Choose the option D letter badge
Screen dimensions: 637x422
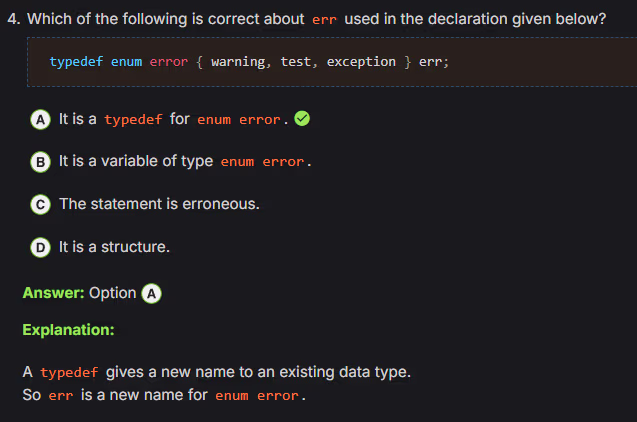click(x=40, y=246)
